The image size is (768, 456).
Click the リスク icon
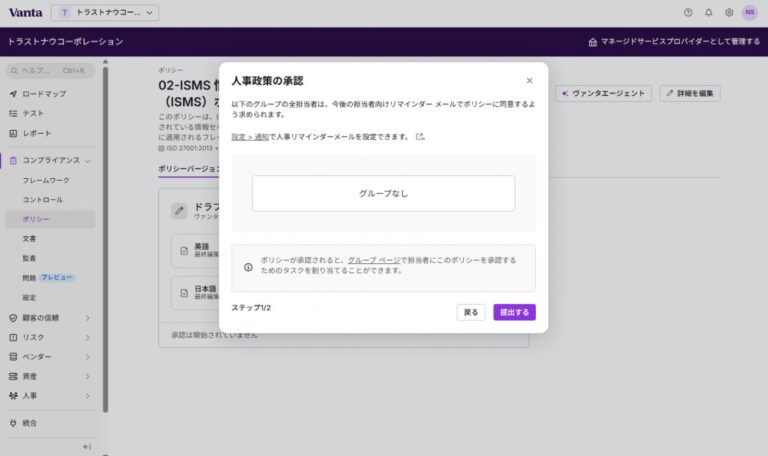(13, 337)
